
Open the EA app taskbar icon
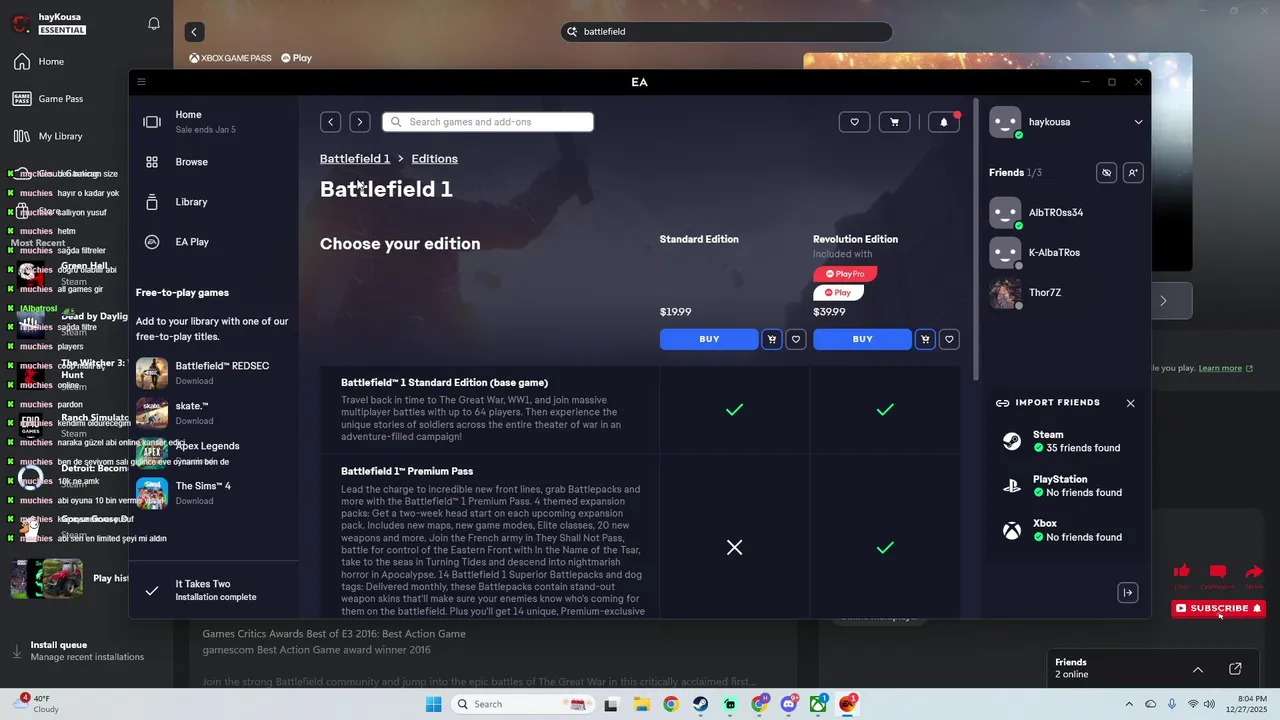tap(848, 704)
